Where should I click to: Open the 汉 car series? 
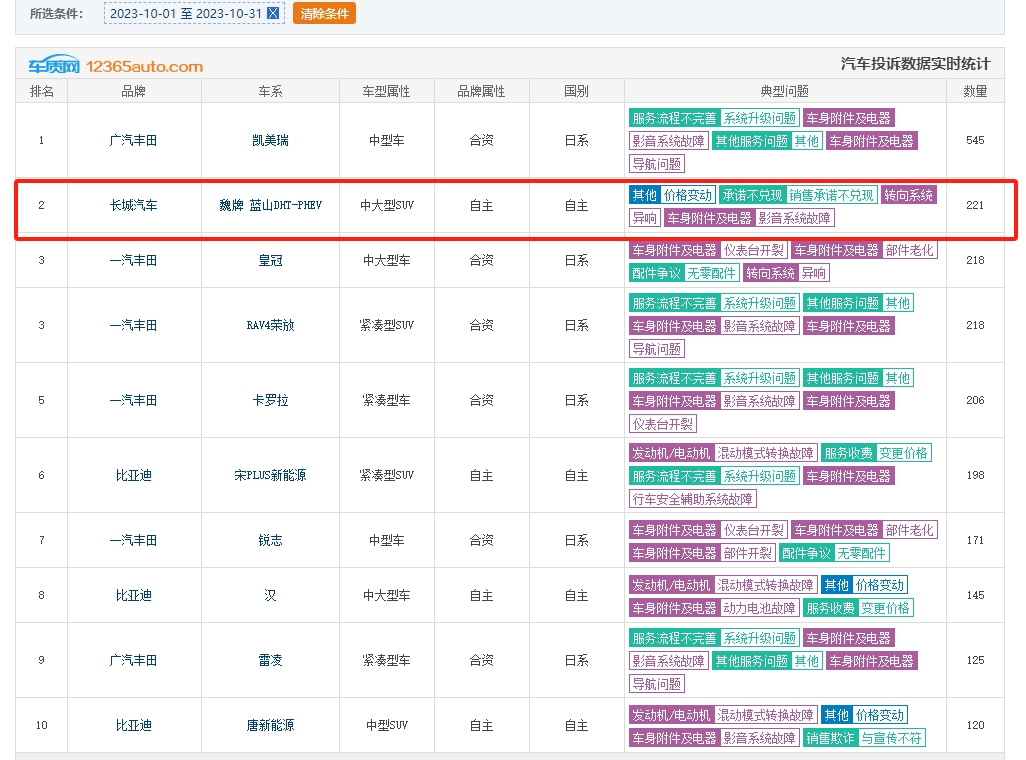(270, 595)
